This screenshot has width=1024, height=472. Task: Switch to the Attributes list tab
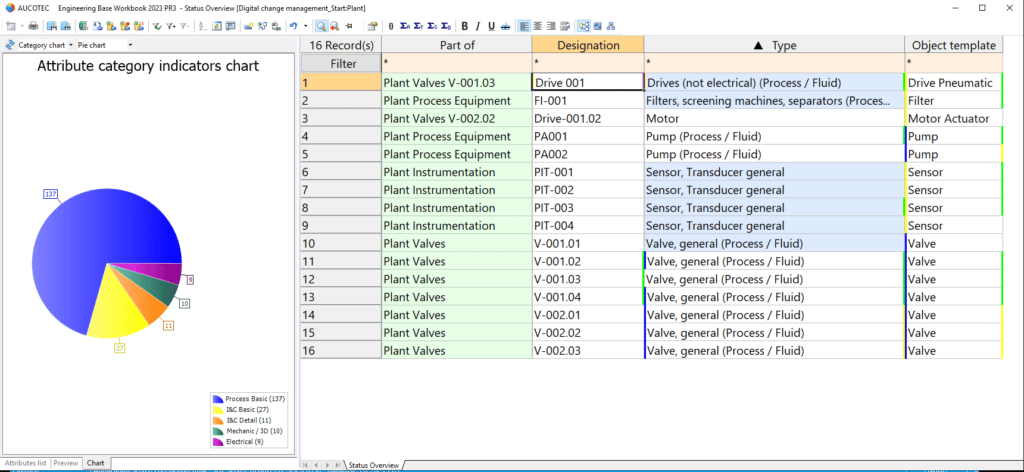26,463
